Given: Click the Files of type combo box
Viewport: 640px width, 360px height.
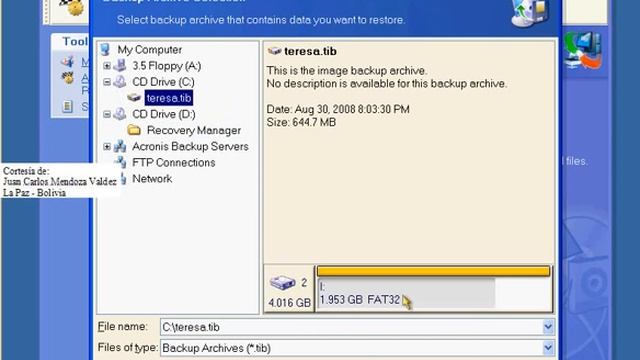Looking at the screenshot, I should pos(357,348).
